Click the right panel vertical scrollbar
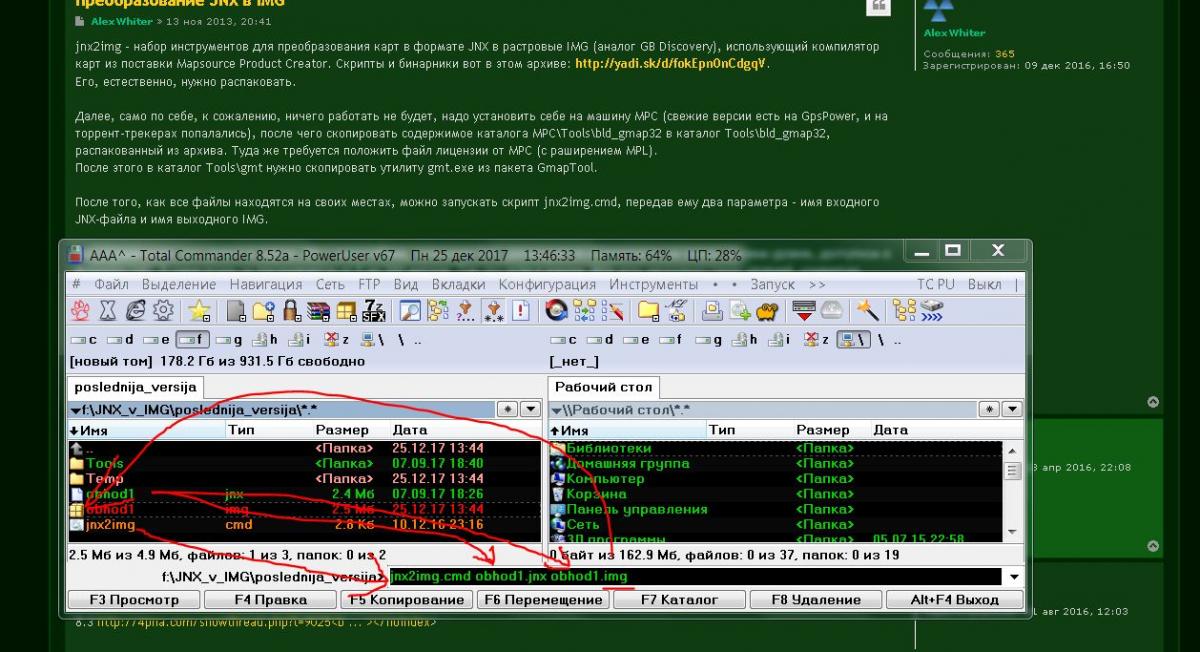 [1012, 490]
